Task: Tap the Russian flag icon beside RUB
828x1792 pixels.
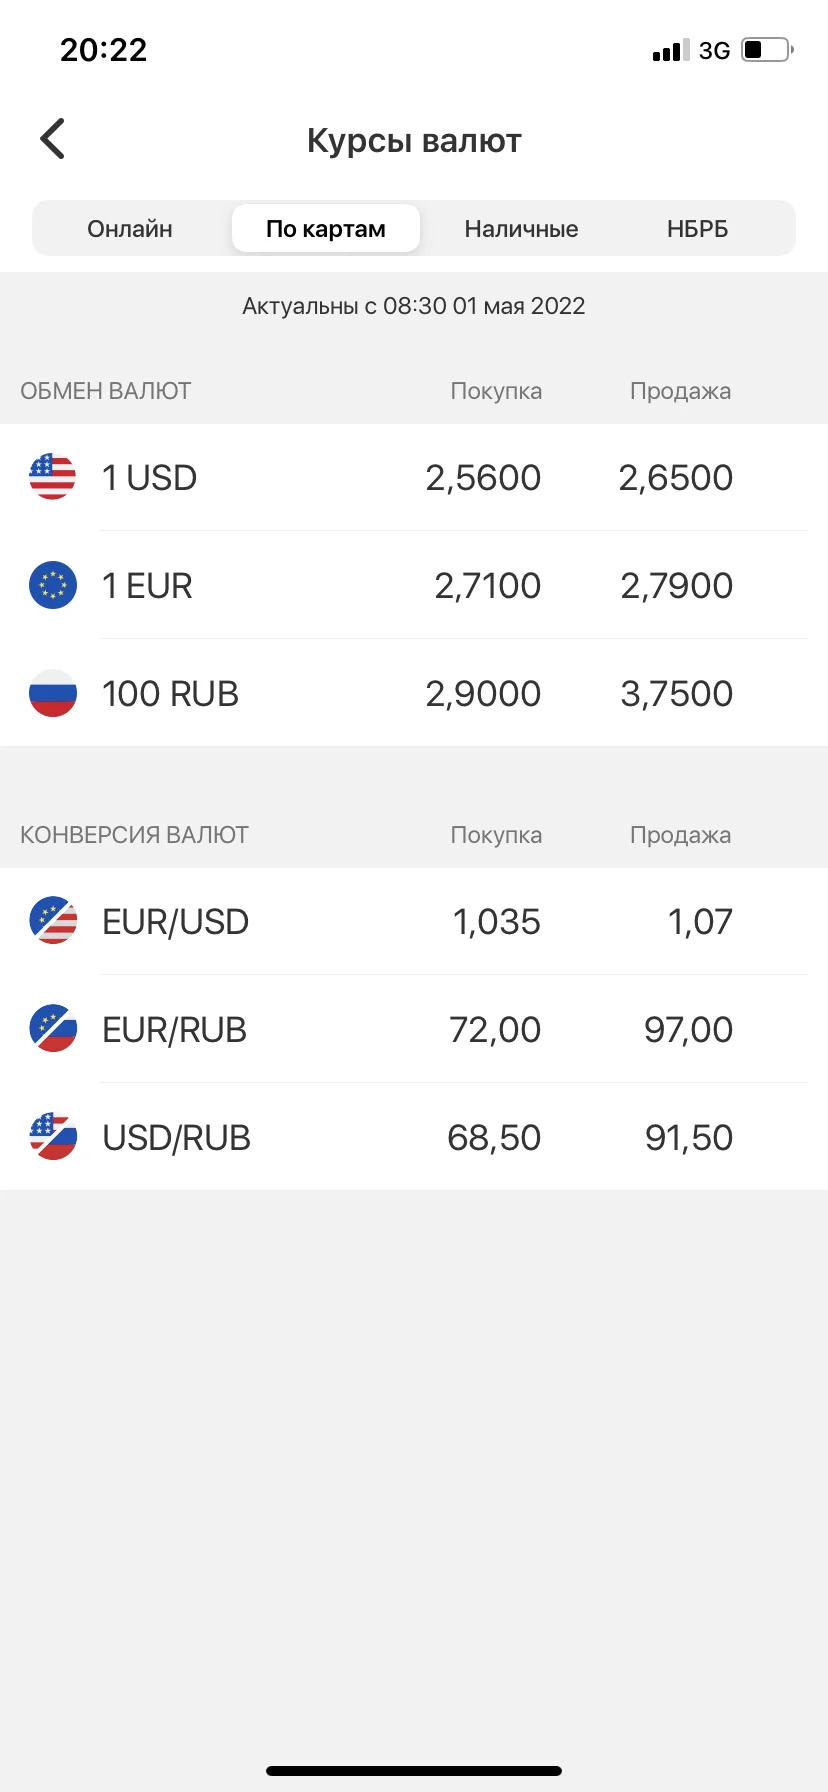Action: pos(53,693)
